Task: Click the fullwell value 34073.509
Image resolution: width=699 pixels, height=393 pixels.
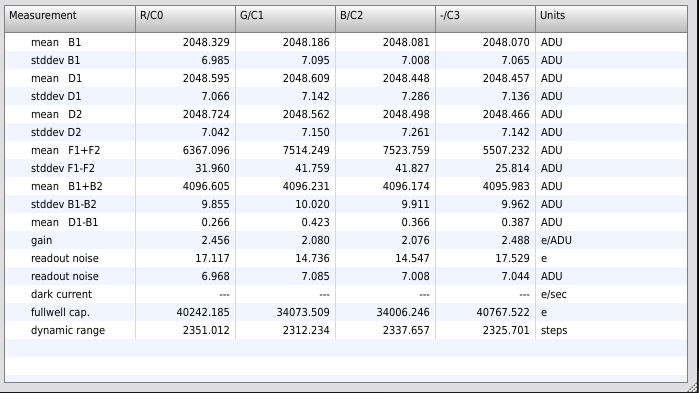Action: [x=303, y=312]
